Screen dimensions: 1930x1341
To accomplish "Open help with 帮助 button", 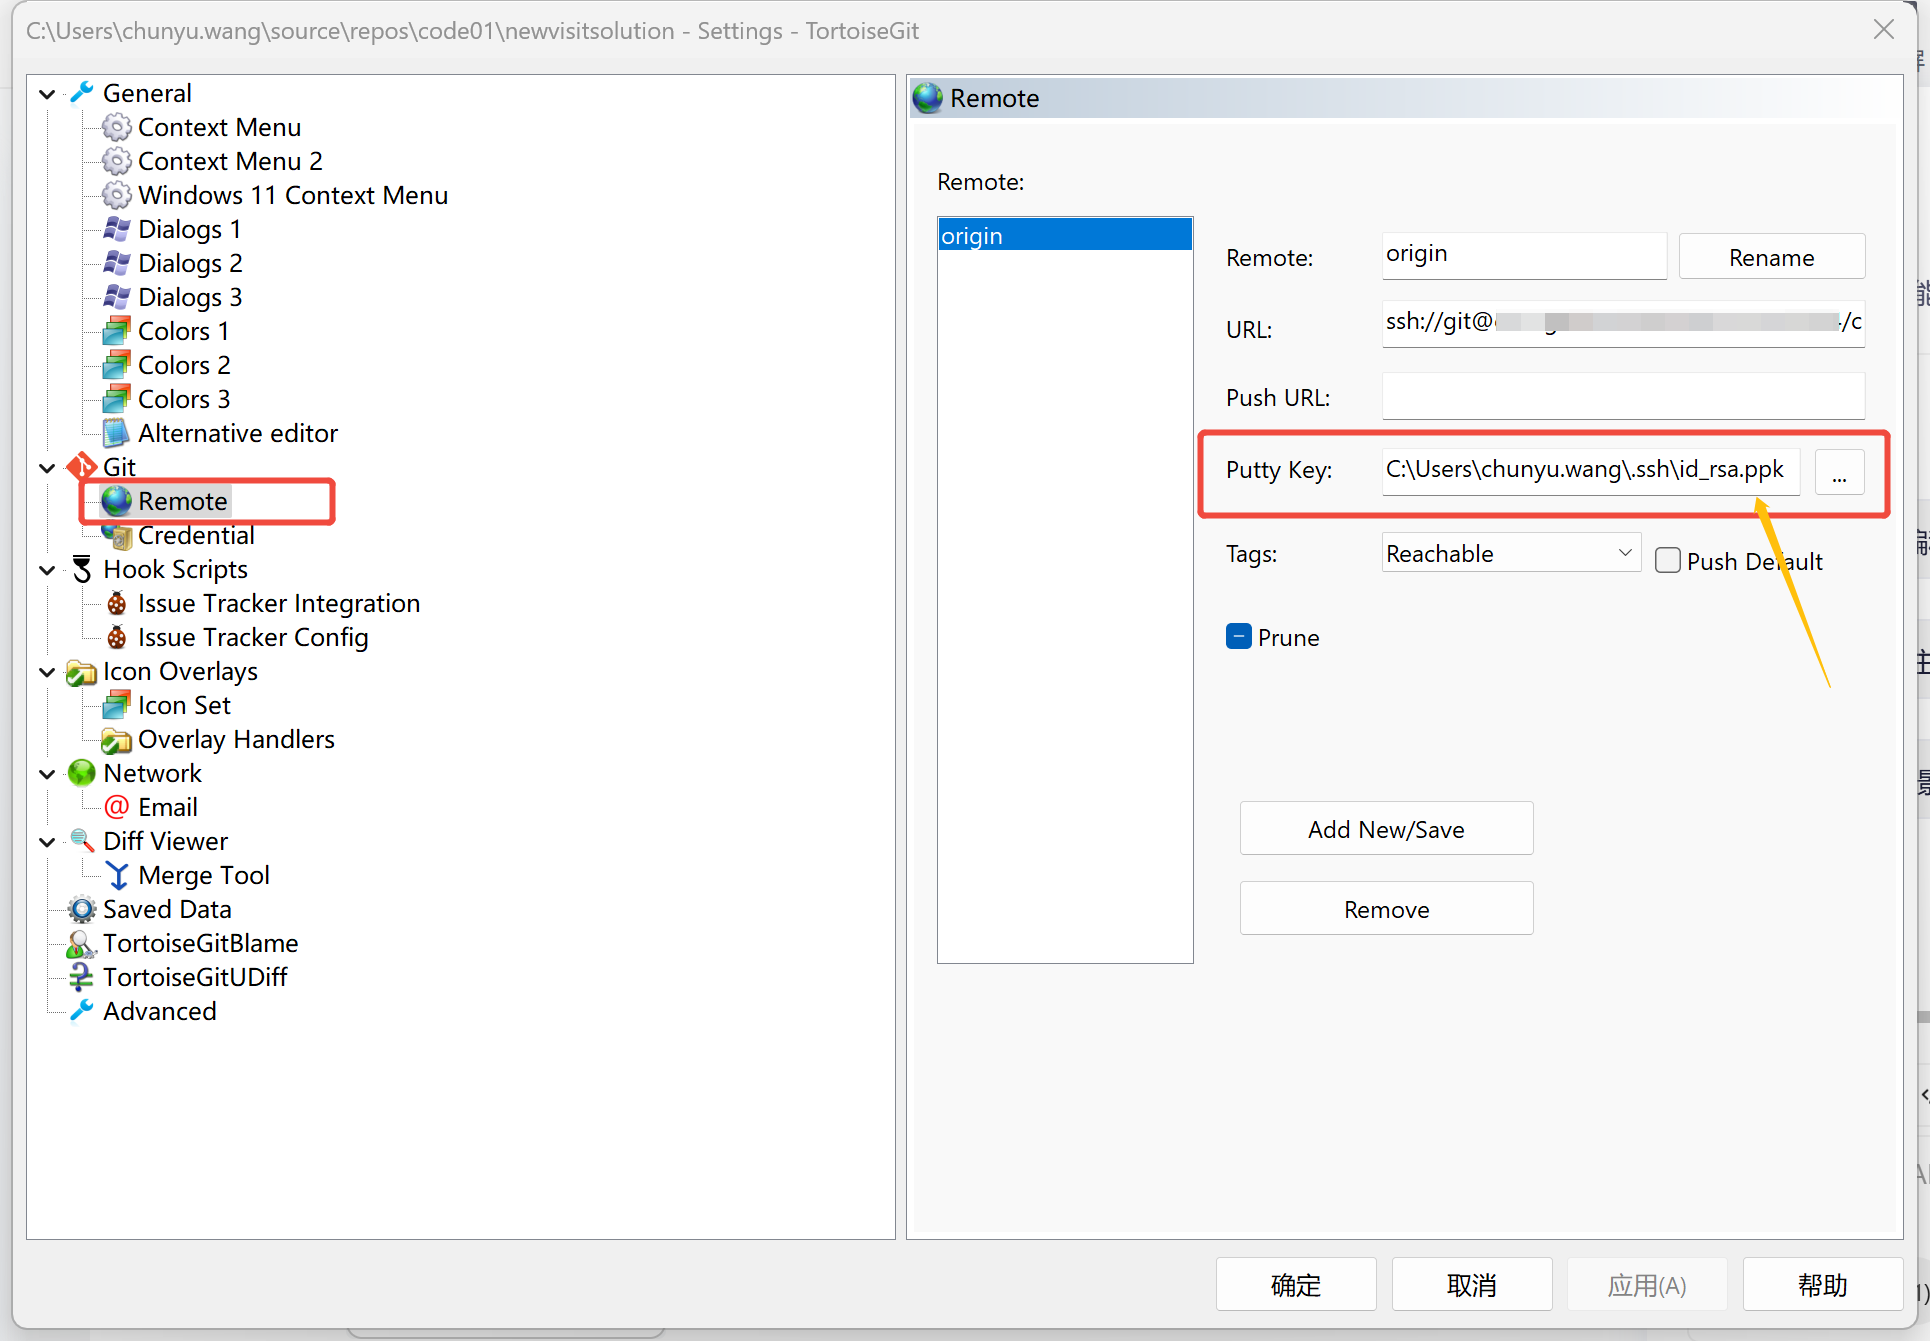I will pos(1823,1284).
